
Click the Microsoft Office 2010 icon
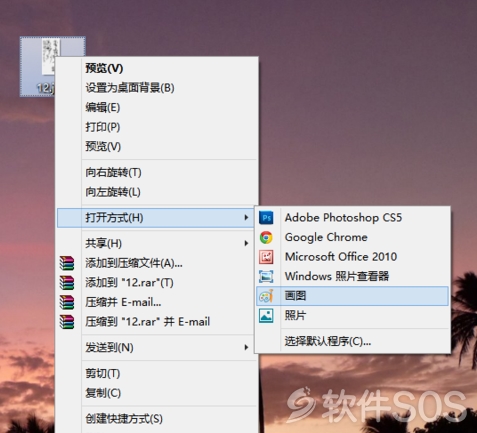point(266,257)
